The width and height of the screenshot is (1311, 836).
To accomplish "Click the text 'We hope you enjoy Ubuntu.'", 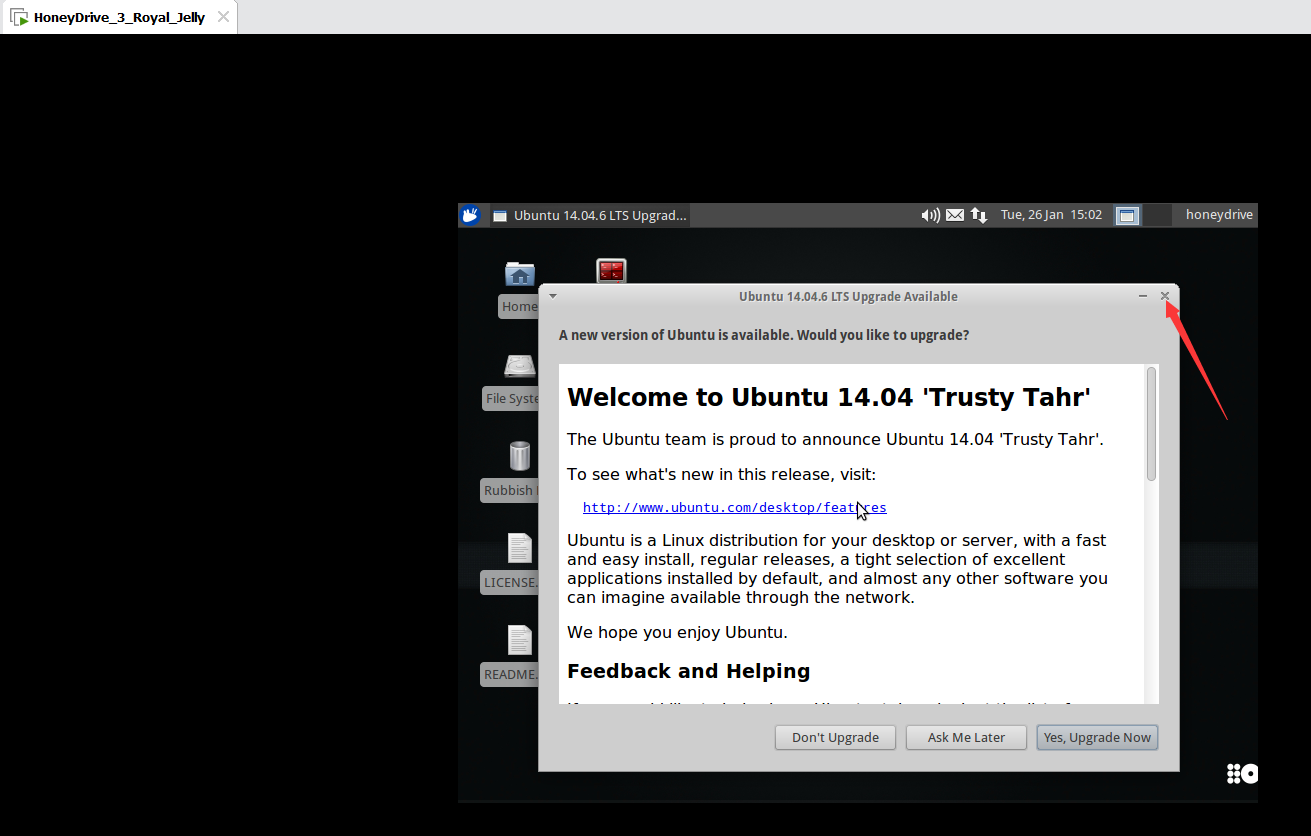I will coord(677,632).
